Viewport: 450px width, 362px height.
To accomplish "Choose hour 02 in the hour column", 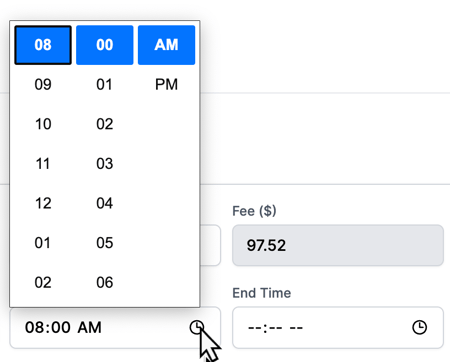I will pos(43,283).
